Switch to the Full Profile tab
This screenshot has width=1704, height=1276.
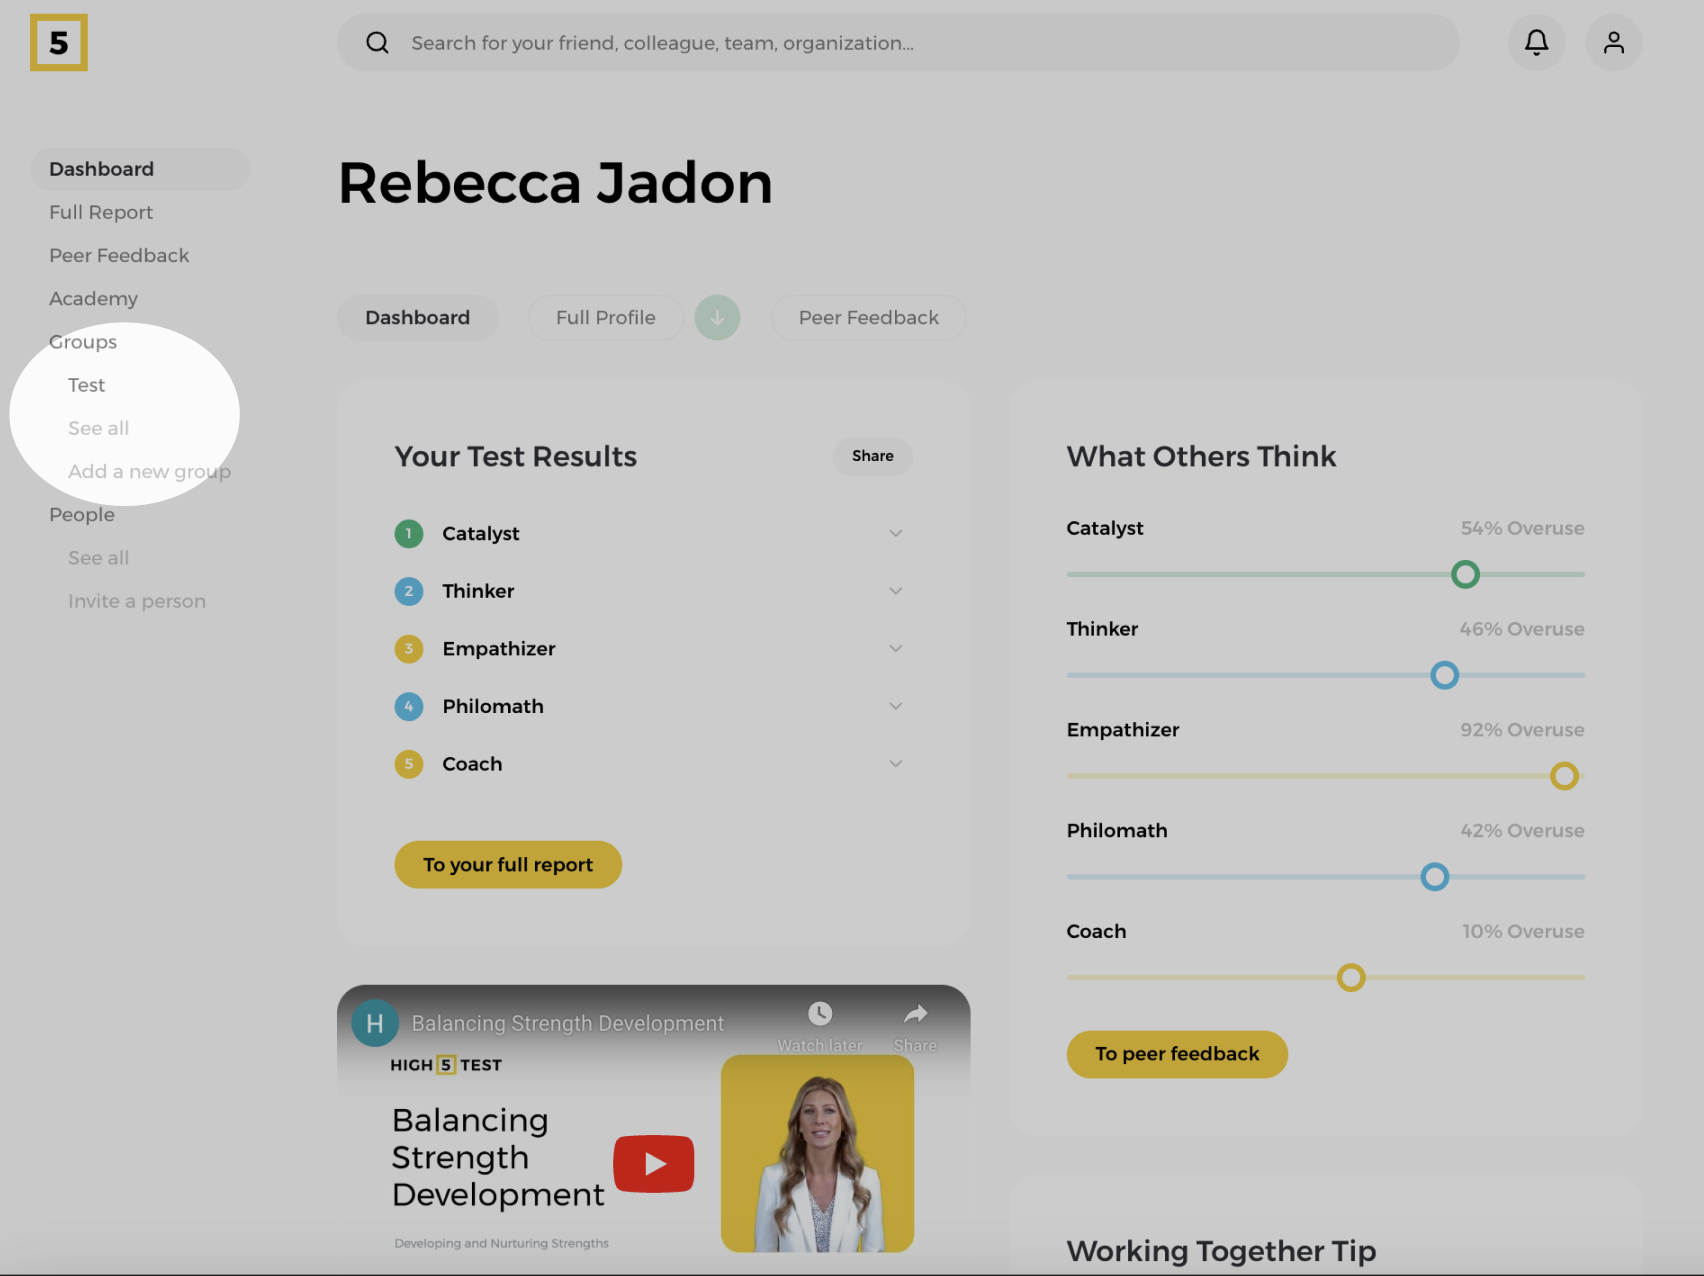coord(605,318)
